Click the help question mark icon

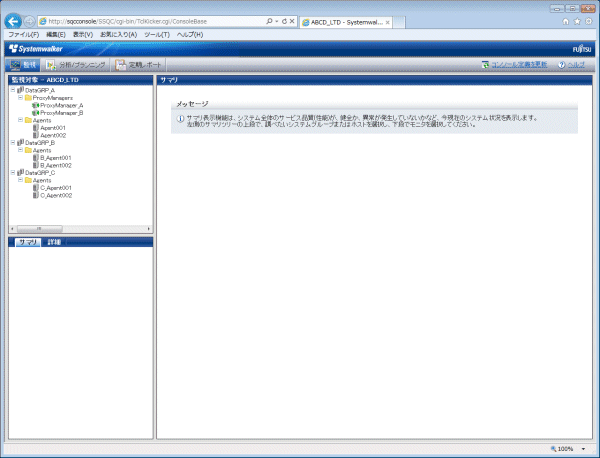(561, 65)
